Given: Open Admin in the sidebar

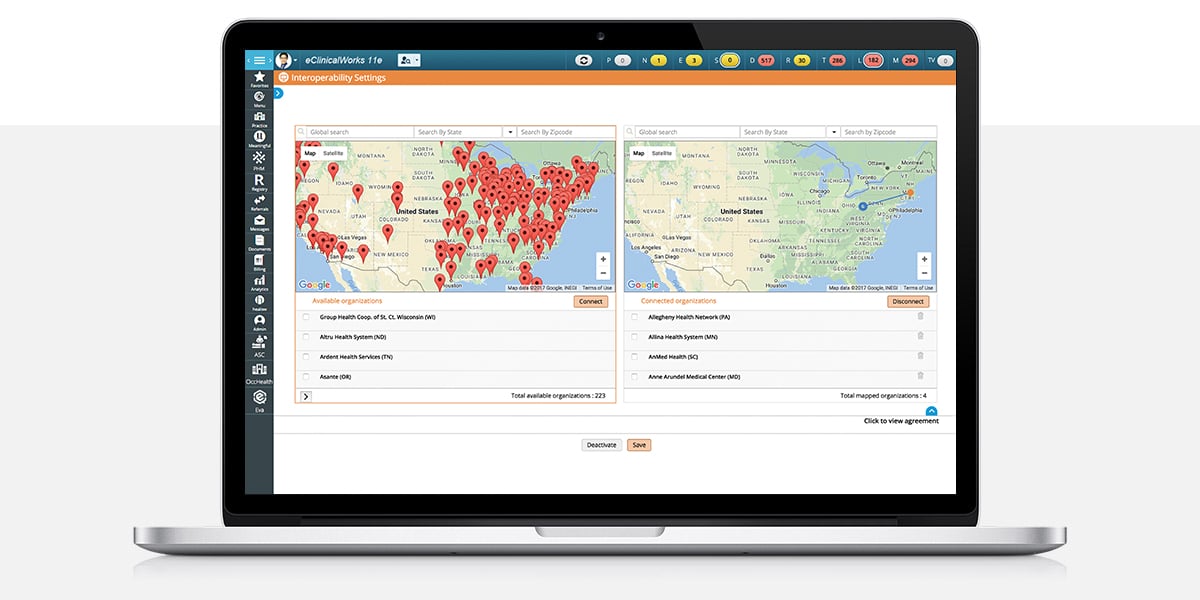Looking at the screenshot, I should (259, 322).
